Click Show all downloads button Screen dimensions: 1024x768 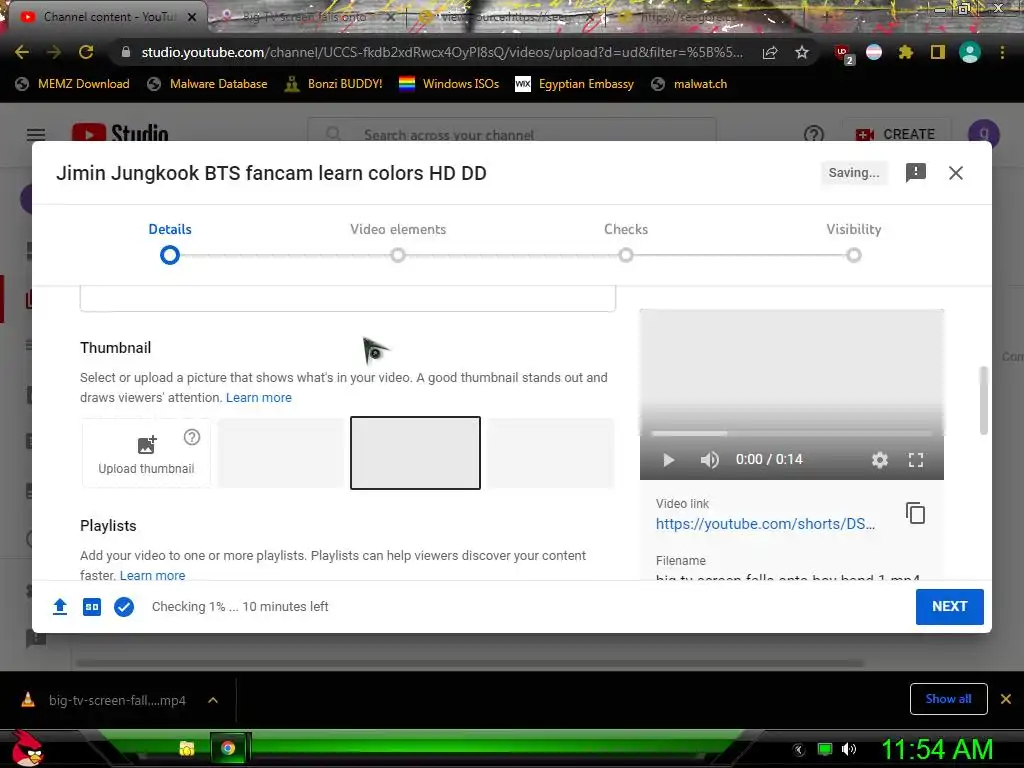click(948, 699)
